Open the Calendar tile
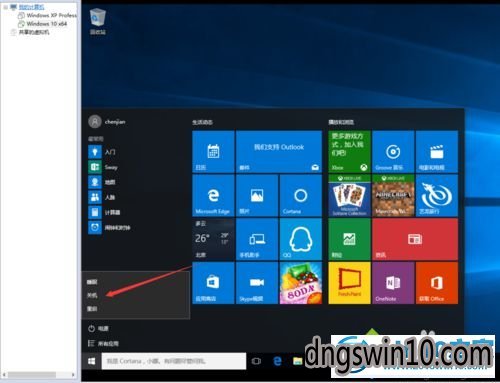Screen dimensions: 500x383 (213, 152)
